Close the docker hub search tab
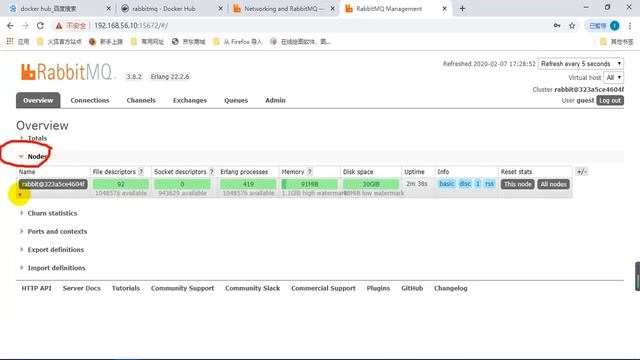640x360 pixels. [x=108, y=8]
